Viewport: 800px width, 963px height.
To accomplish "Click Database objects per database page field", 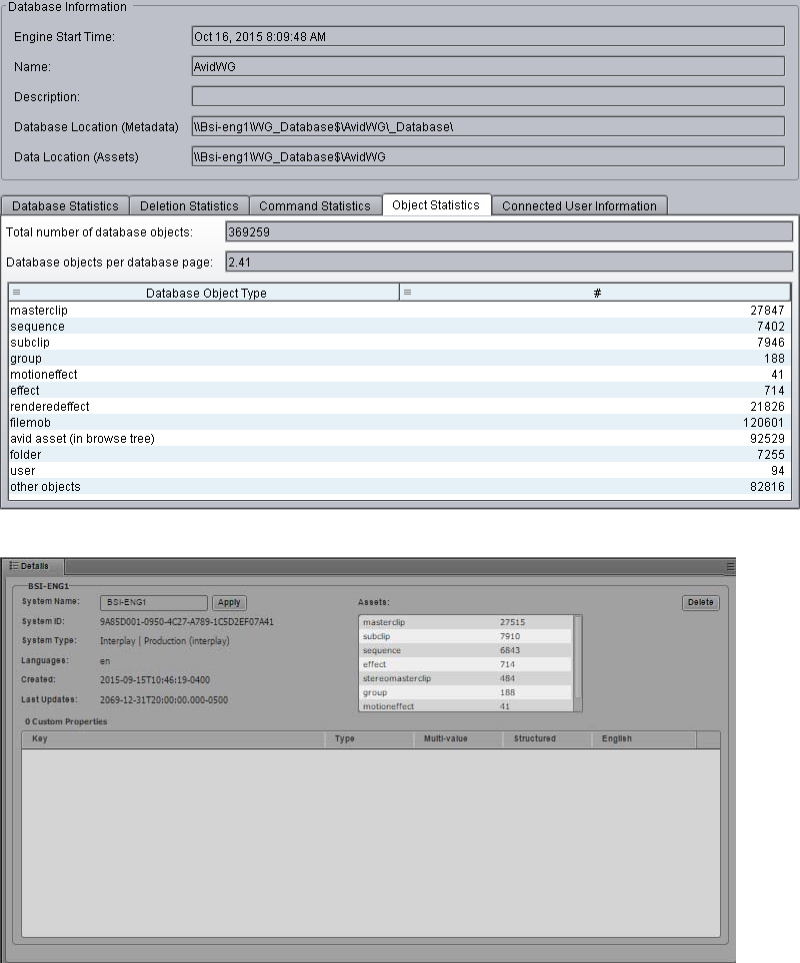I will pyautogui.click(x=509, y=262).
